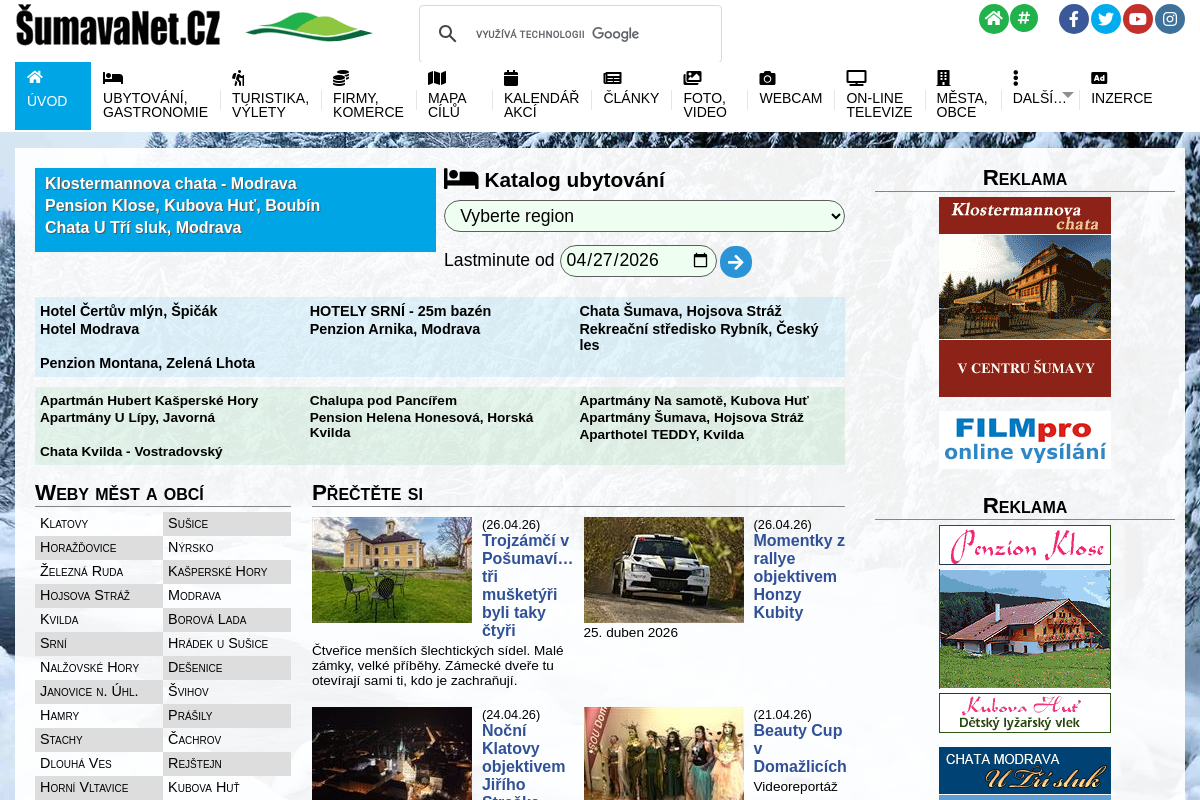
Task: Open the Facebook social icon
Action: coord(1074,19)
